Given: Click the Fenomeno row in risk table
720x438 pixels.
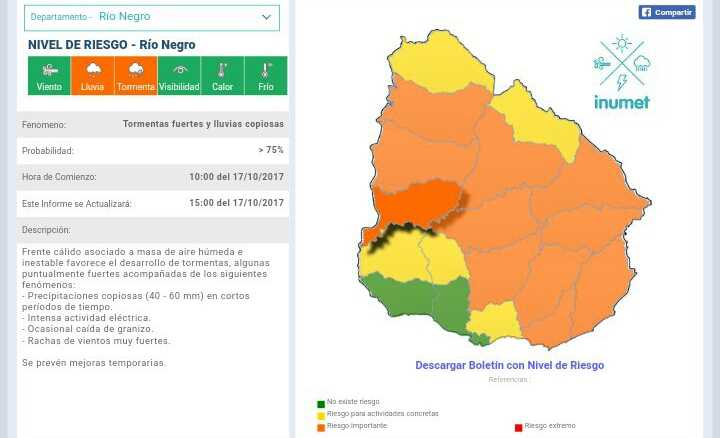Looking at the screenshot, I should (x=153, y=125).
